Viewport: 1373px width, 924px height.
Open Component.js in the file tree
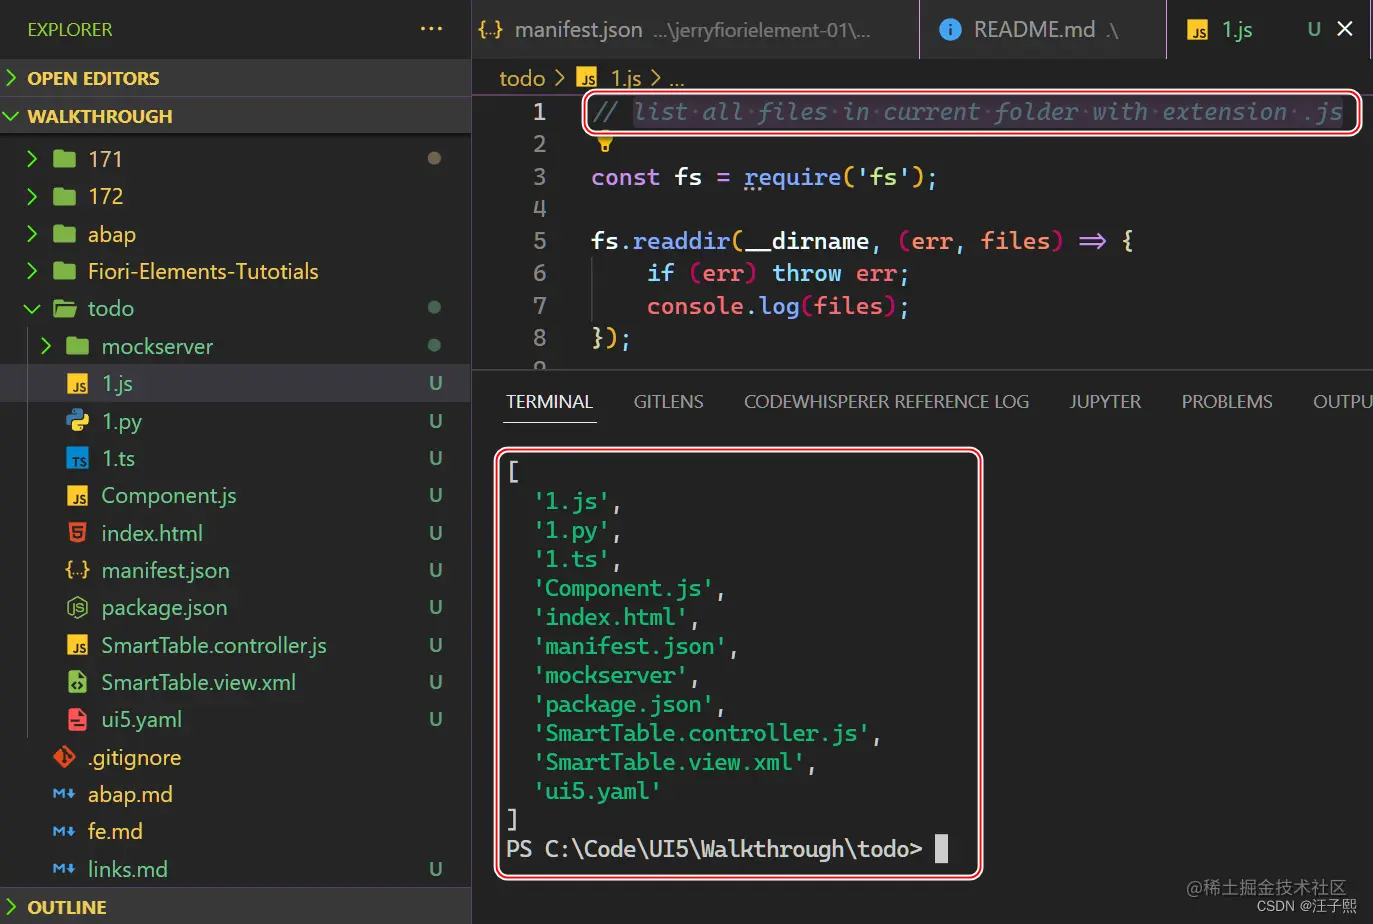click(x=169, y=496)
